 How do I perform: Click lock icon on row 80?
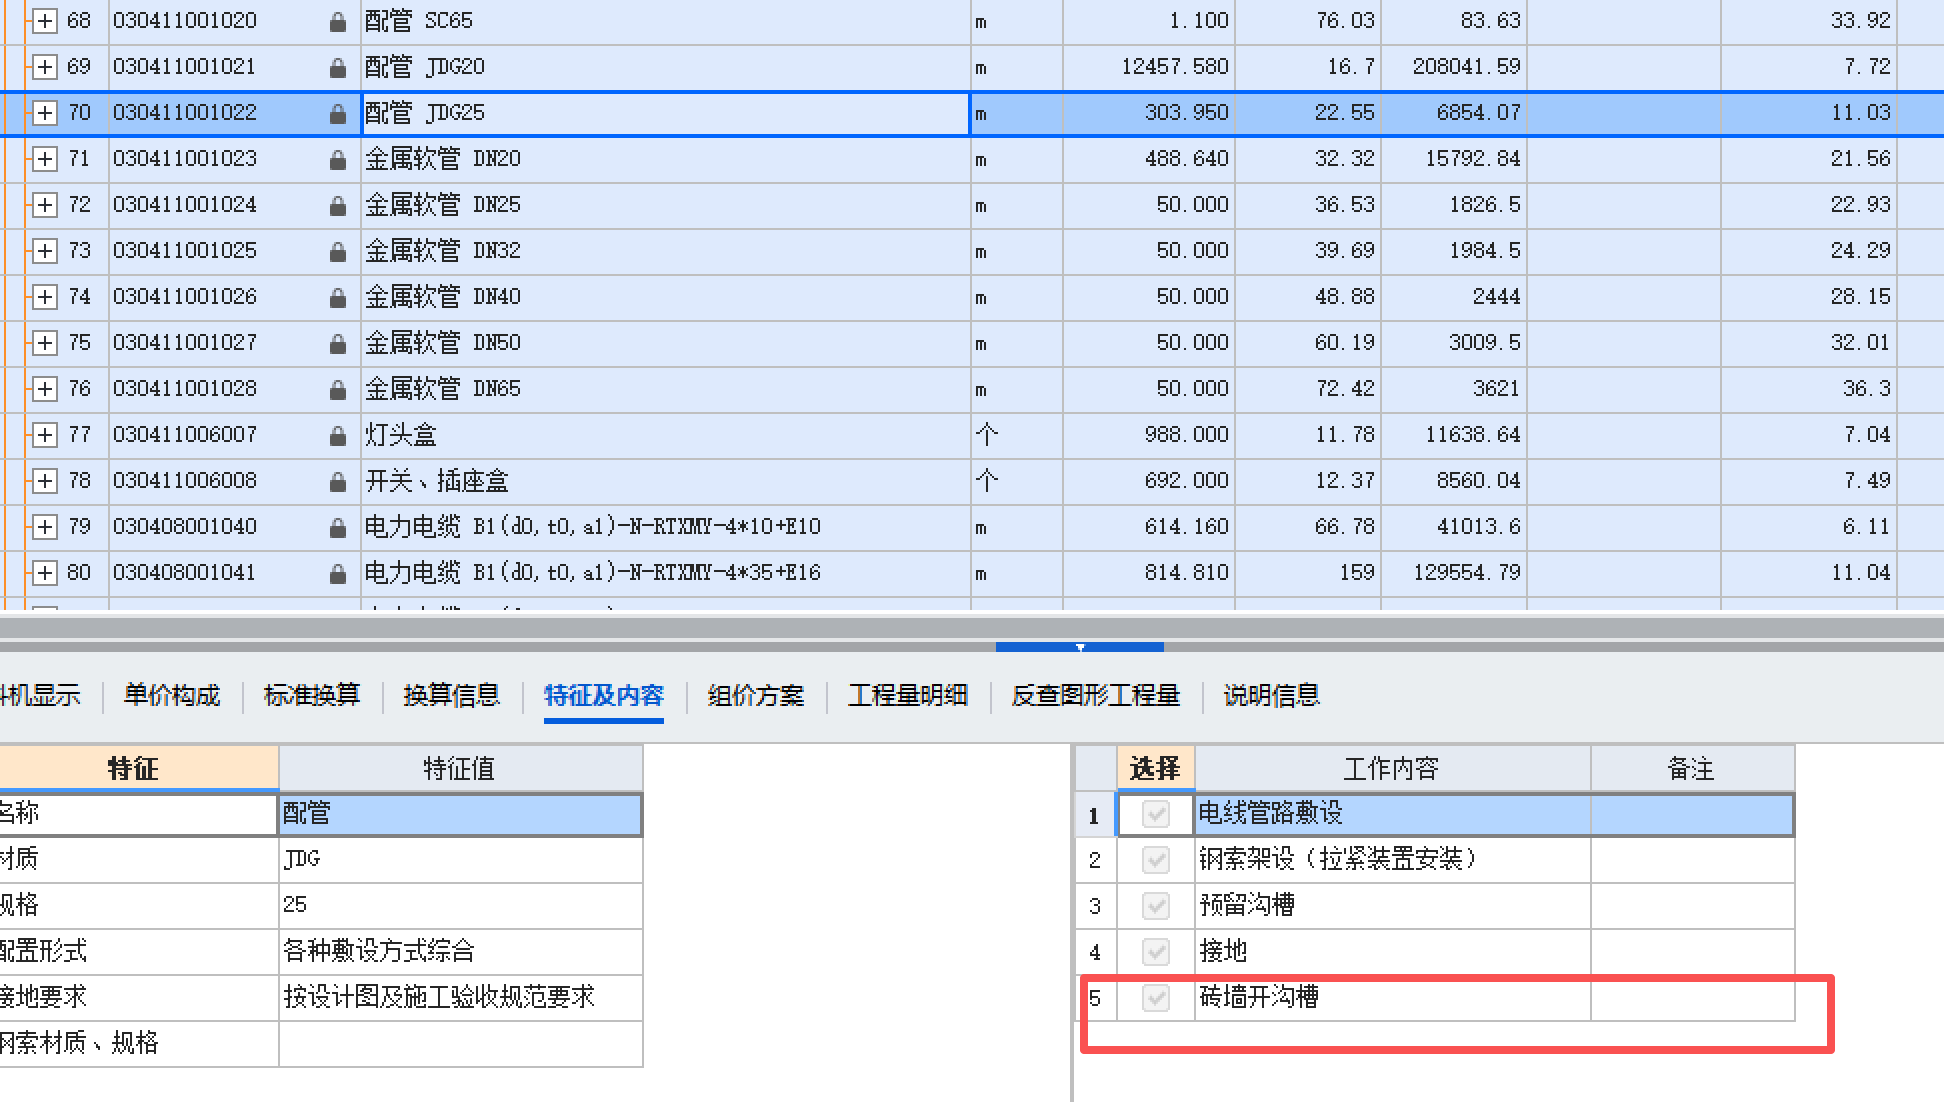pyautogui.click(x=338, y=574)
